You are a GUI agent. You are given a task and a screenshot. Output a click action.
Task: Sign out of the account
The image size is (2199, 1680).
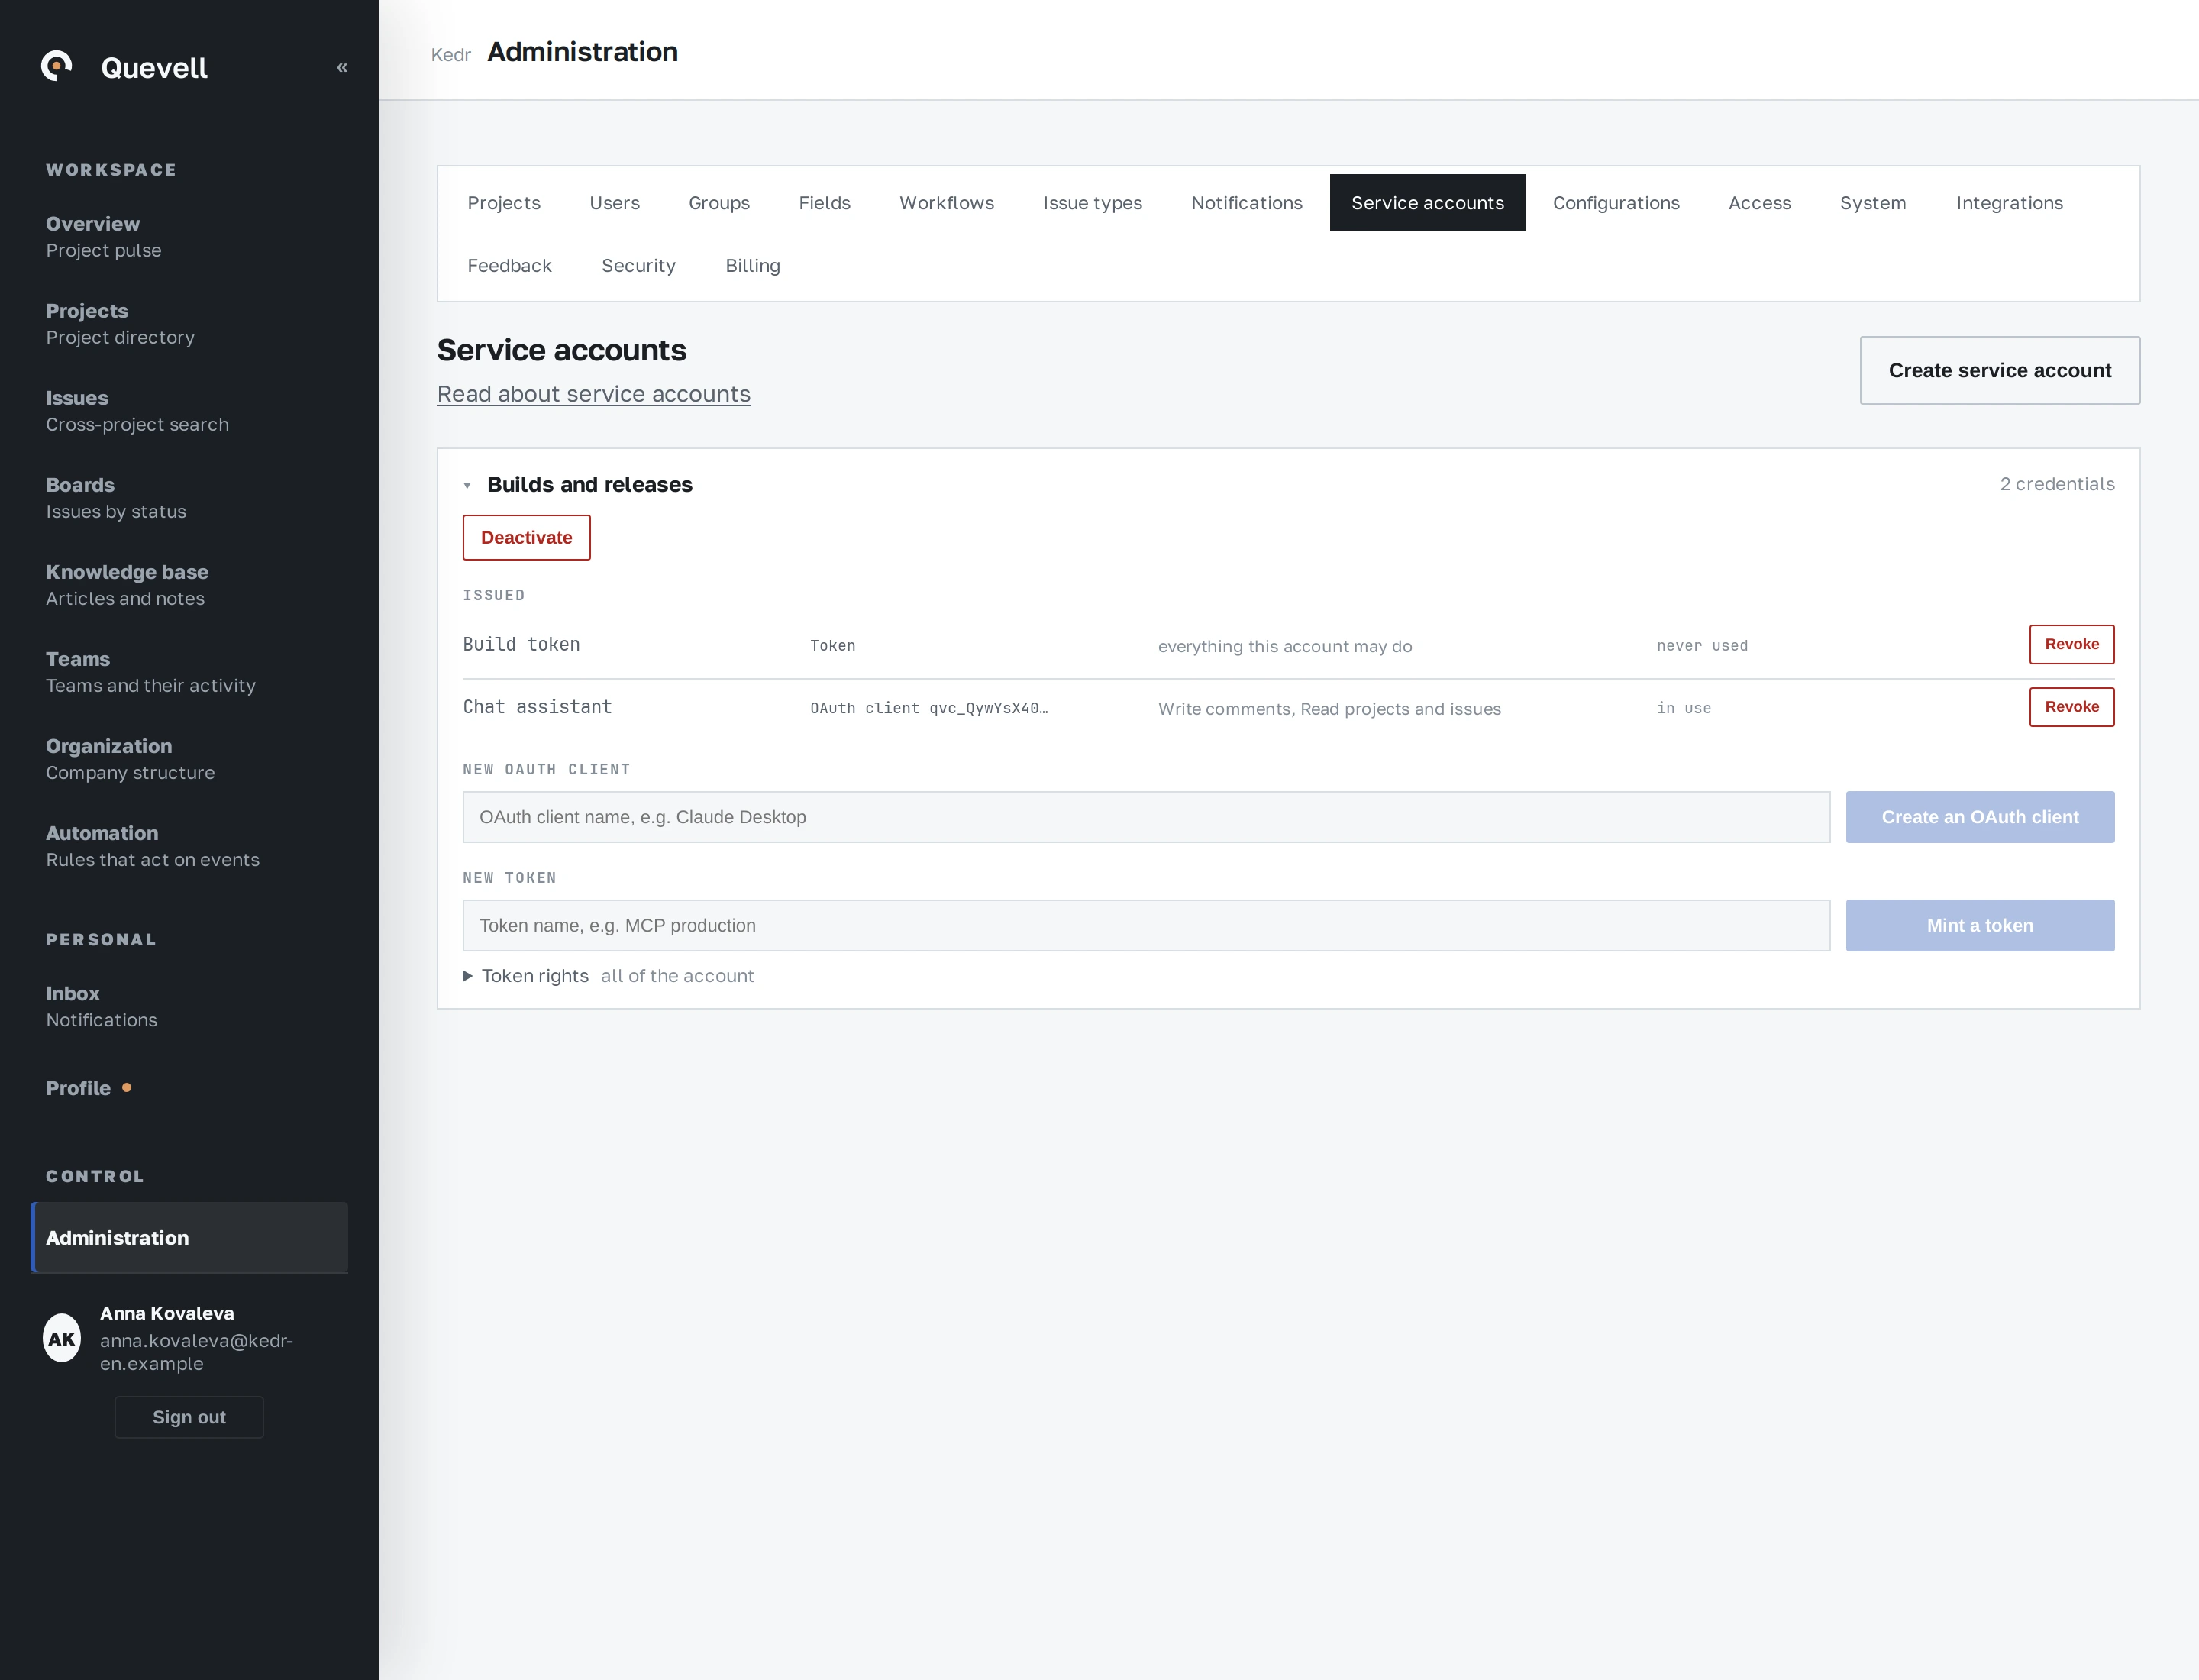pos(189,1417)
